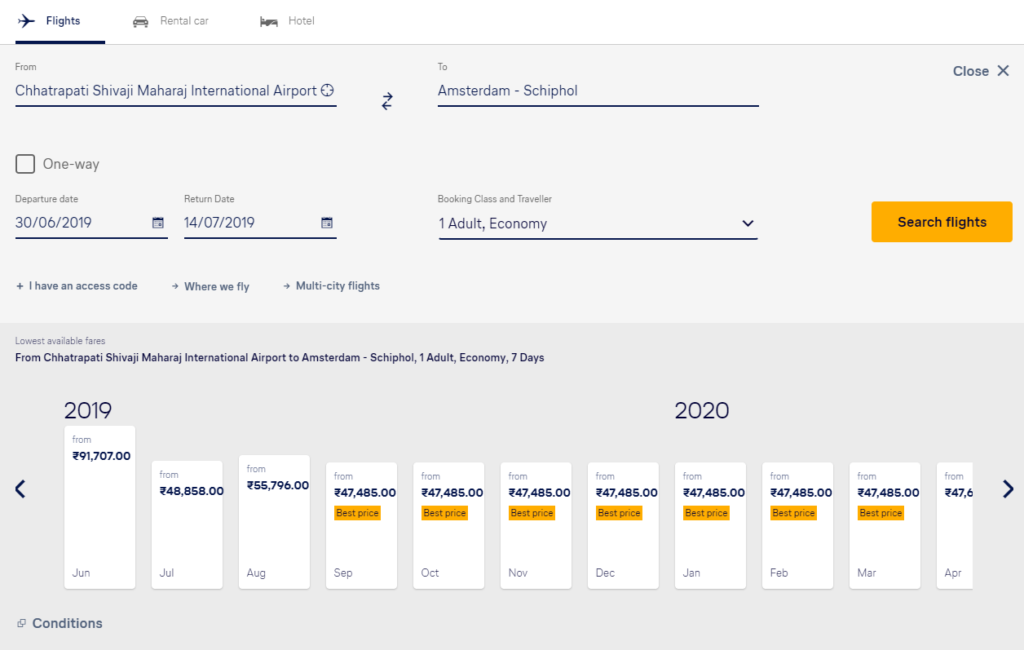Viewport: 1024px width, 650px height.
Task: Switch to the Hotel tab
Action: coord(287,22)
